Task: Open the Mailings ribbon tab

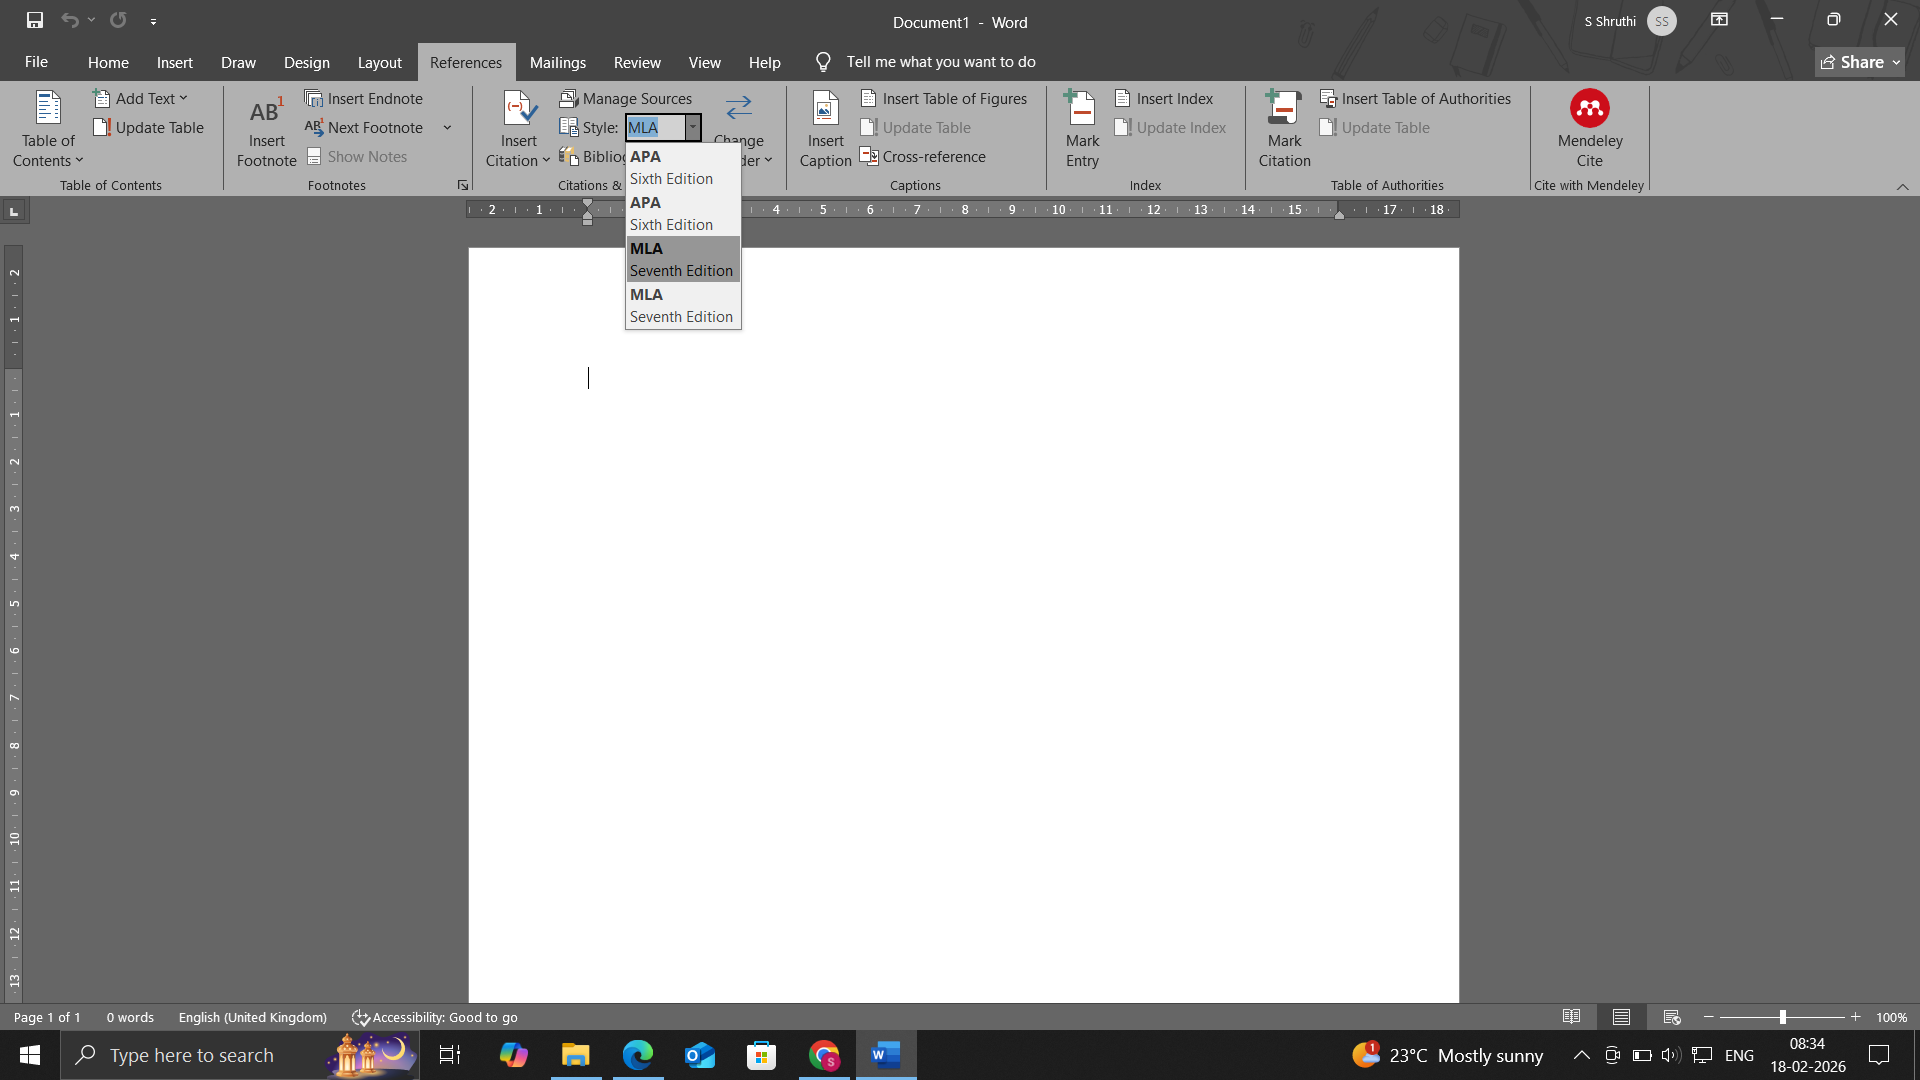Action: click(557, 62)
